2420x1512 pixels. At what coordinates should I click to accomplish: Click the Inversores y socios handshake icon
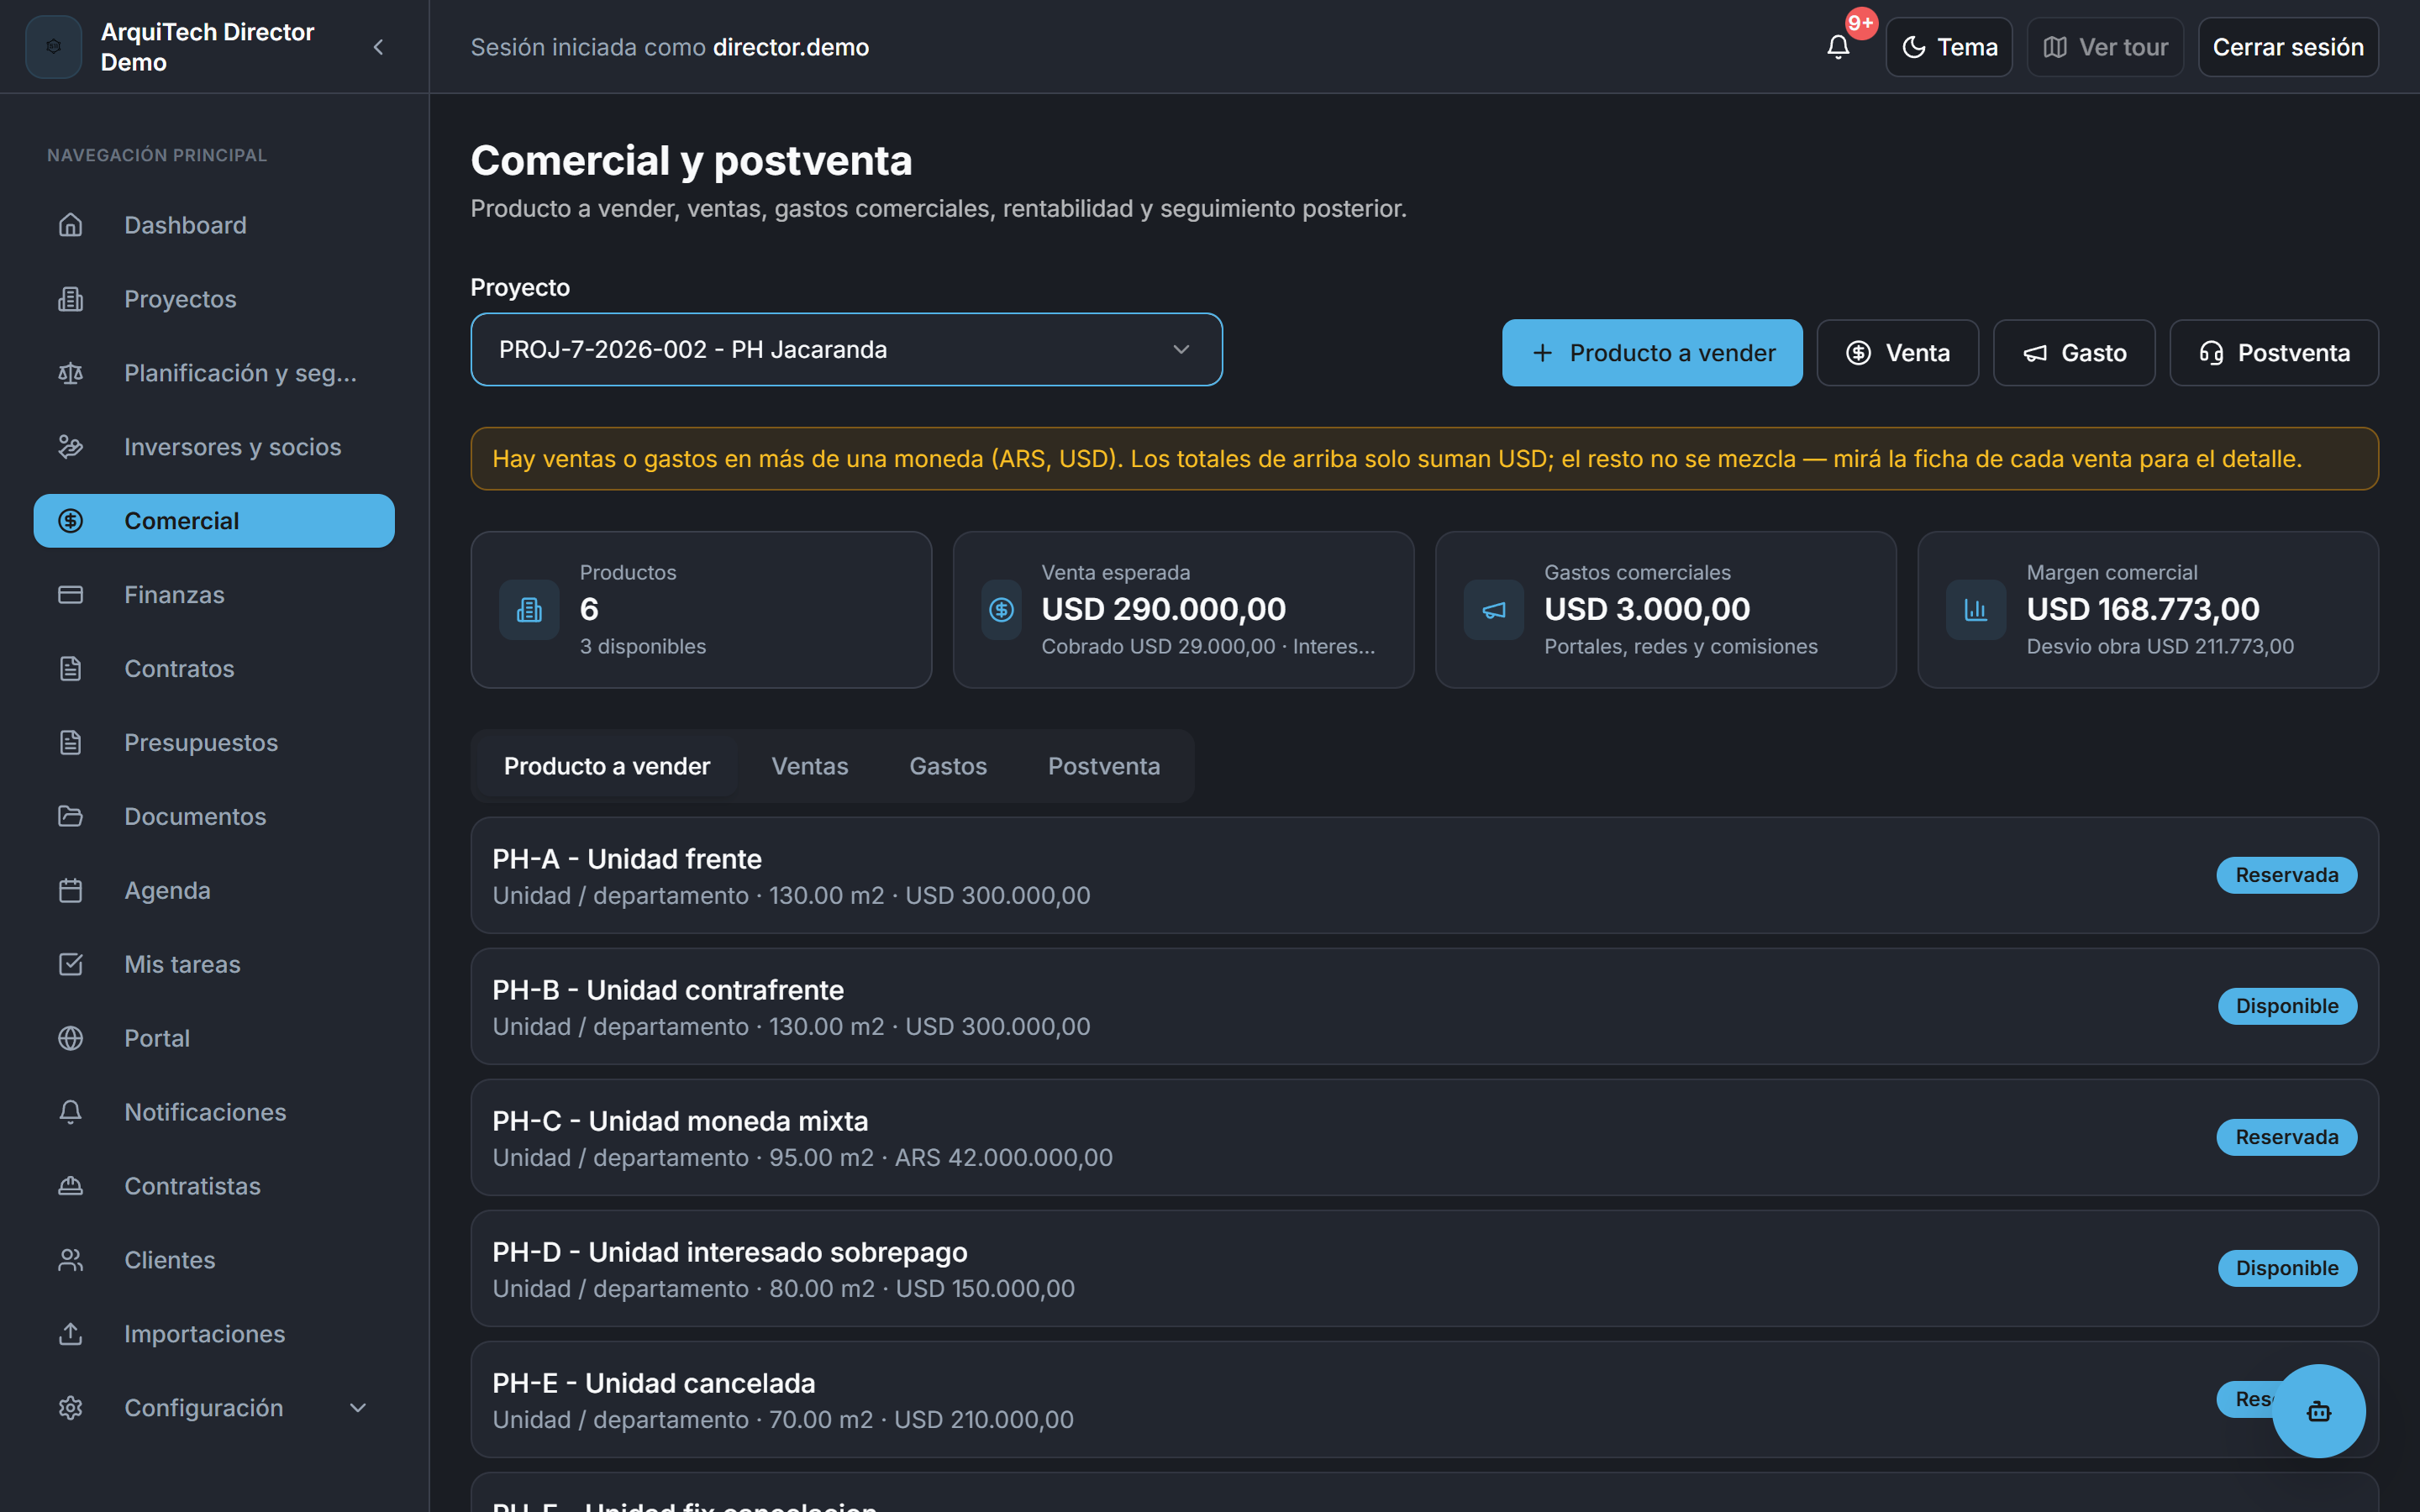tap(70, 447)
